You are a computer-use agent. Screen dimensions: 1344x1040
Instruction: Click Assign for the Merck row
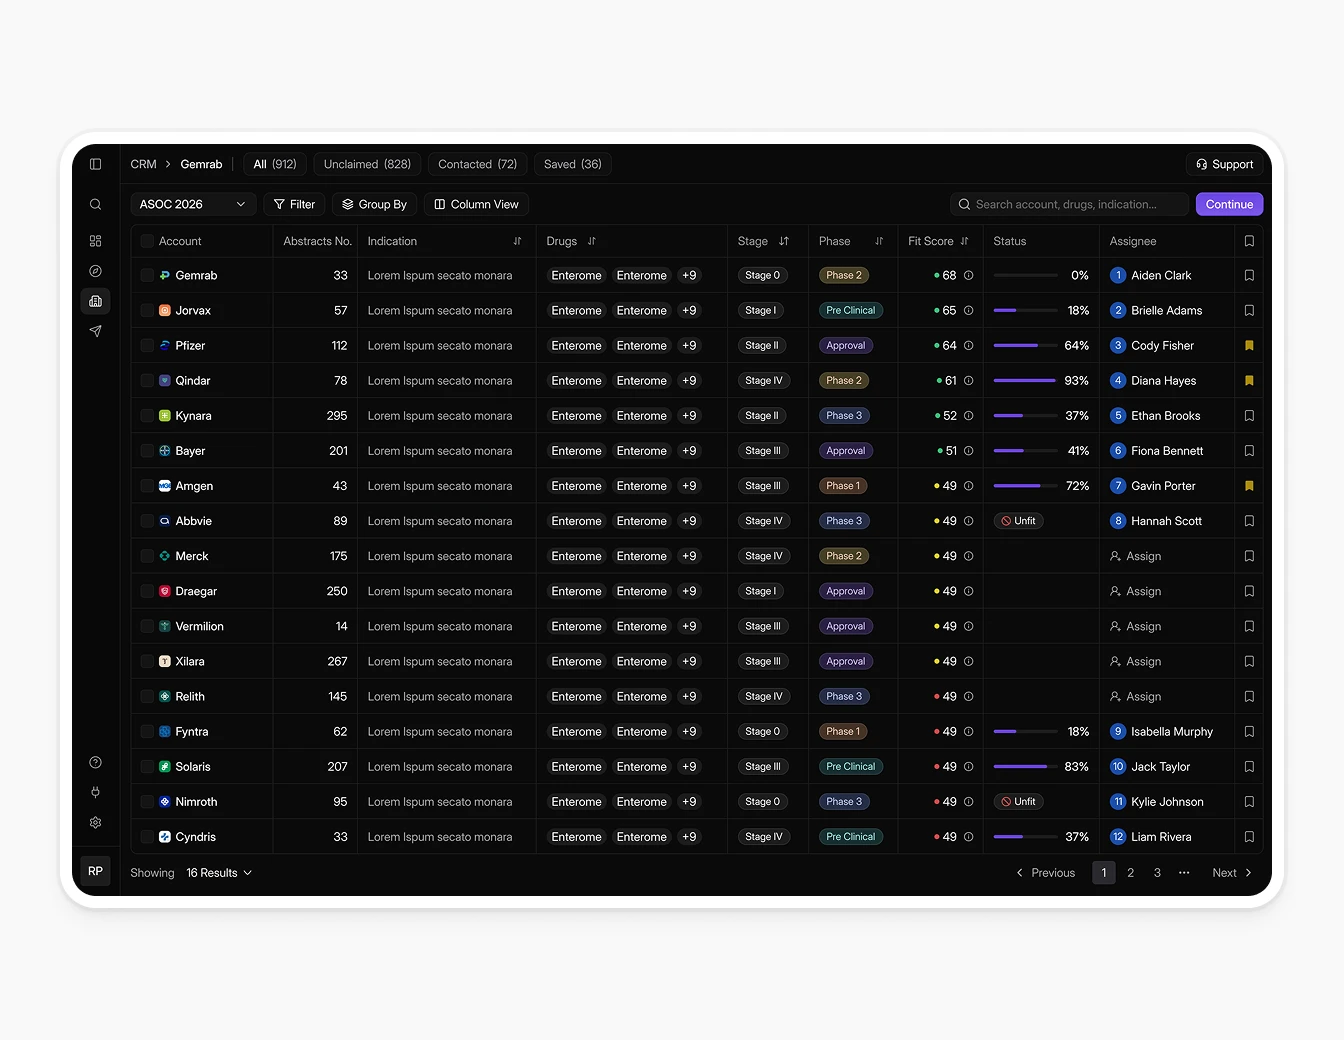(x=1136, y=556)
